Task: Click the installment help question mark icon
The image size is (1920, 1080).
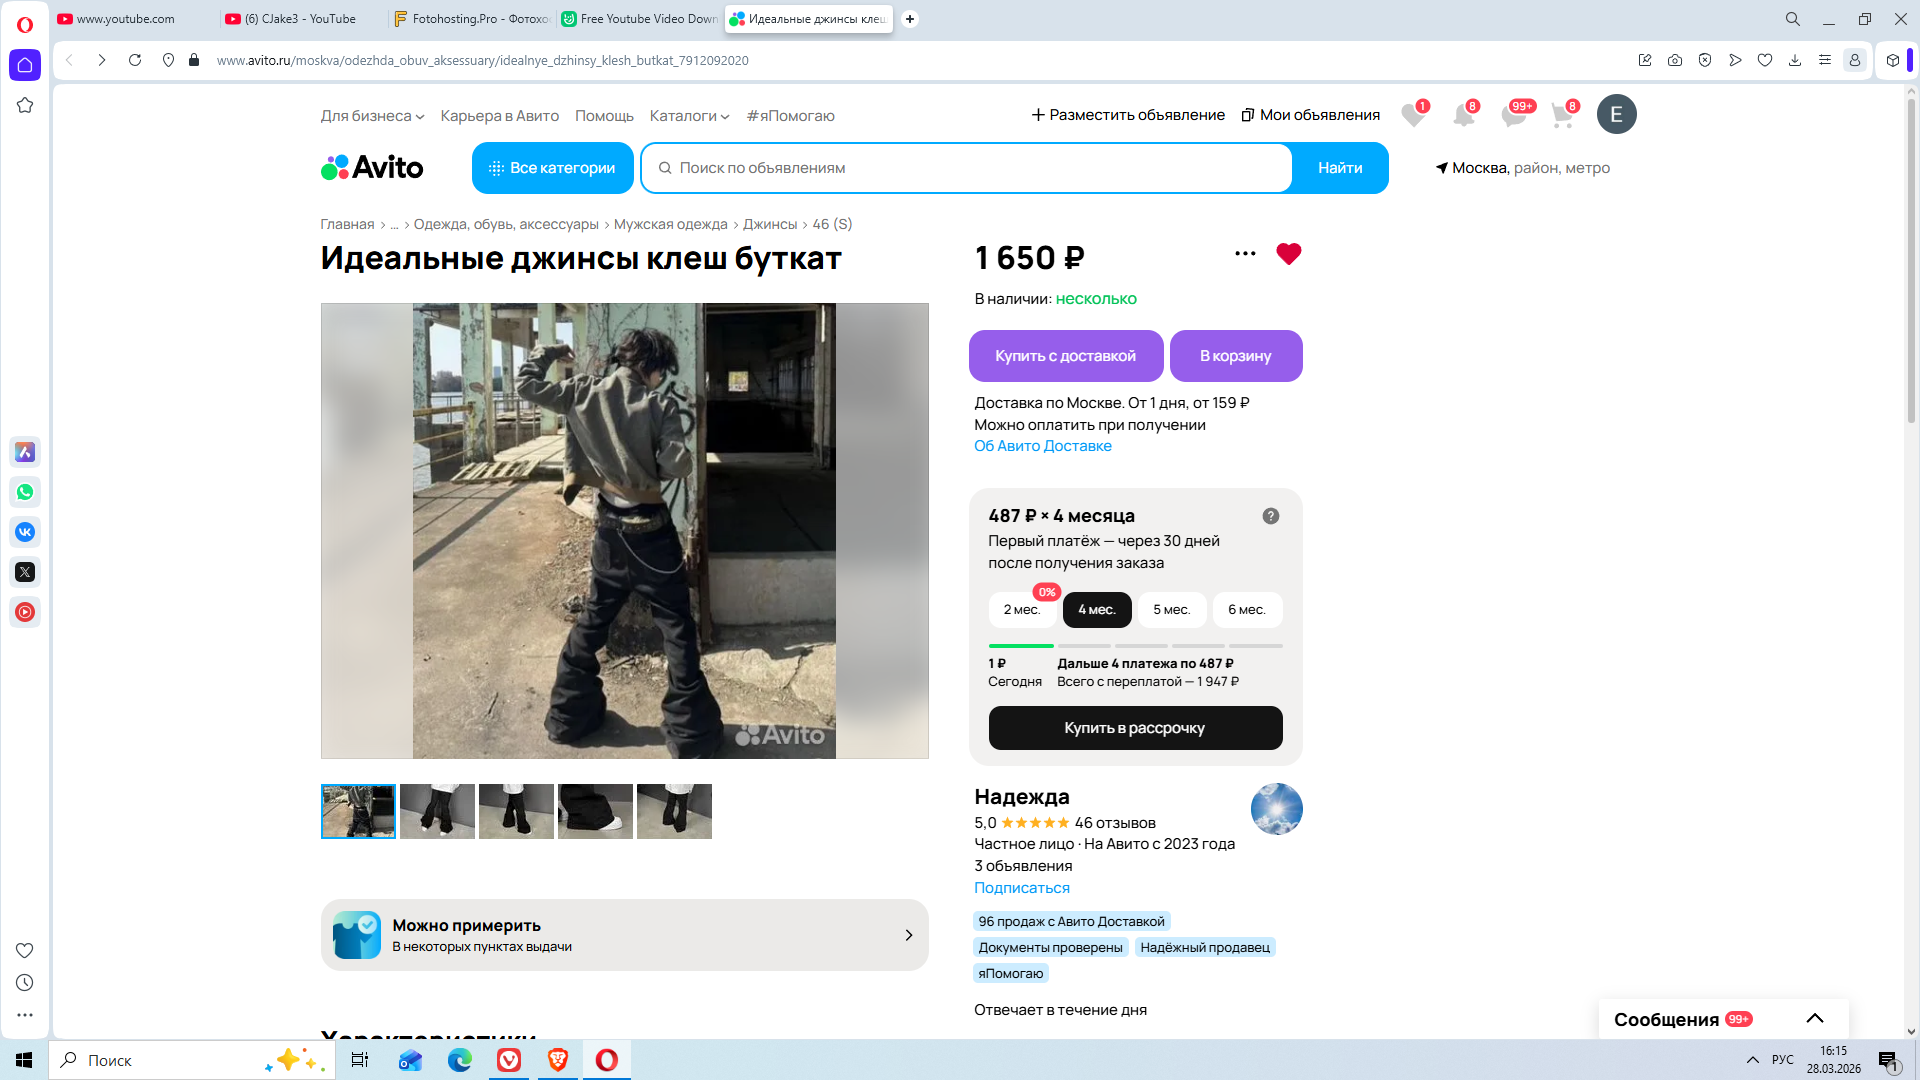Action: click(x=1270, y=516)
